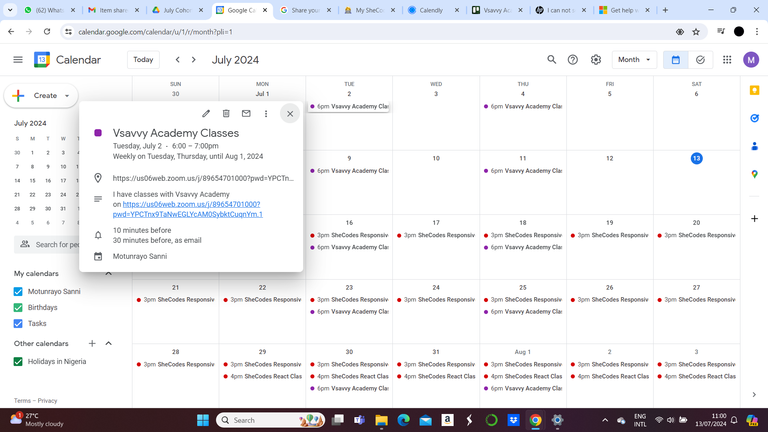View site information icon in address bar
Image resolution: width=768 pixels, height=432 pixels.
tap(69, 32)
